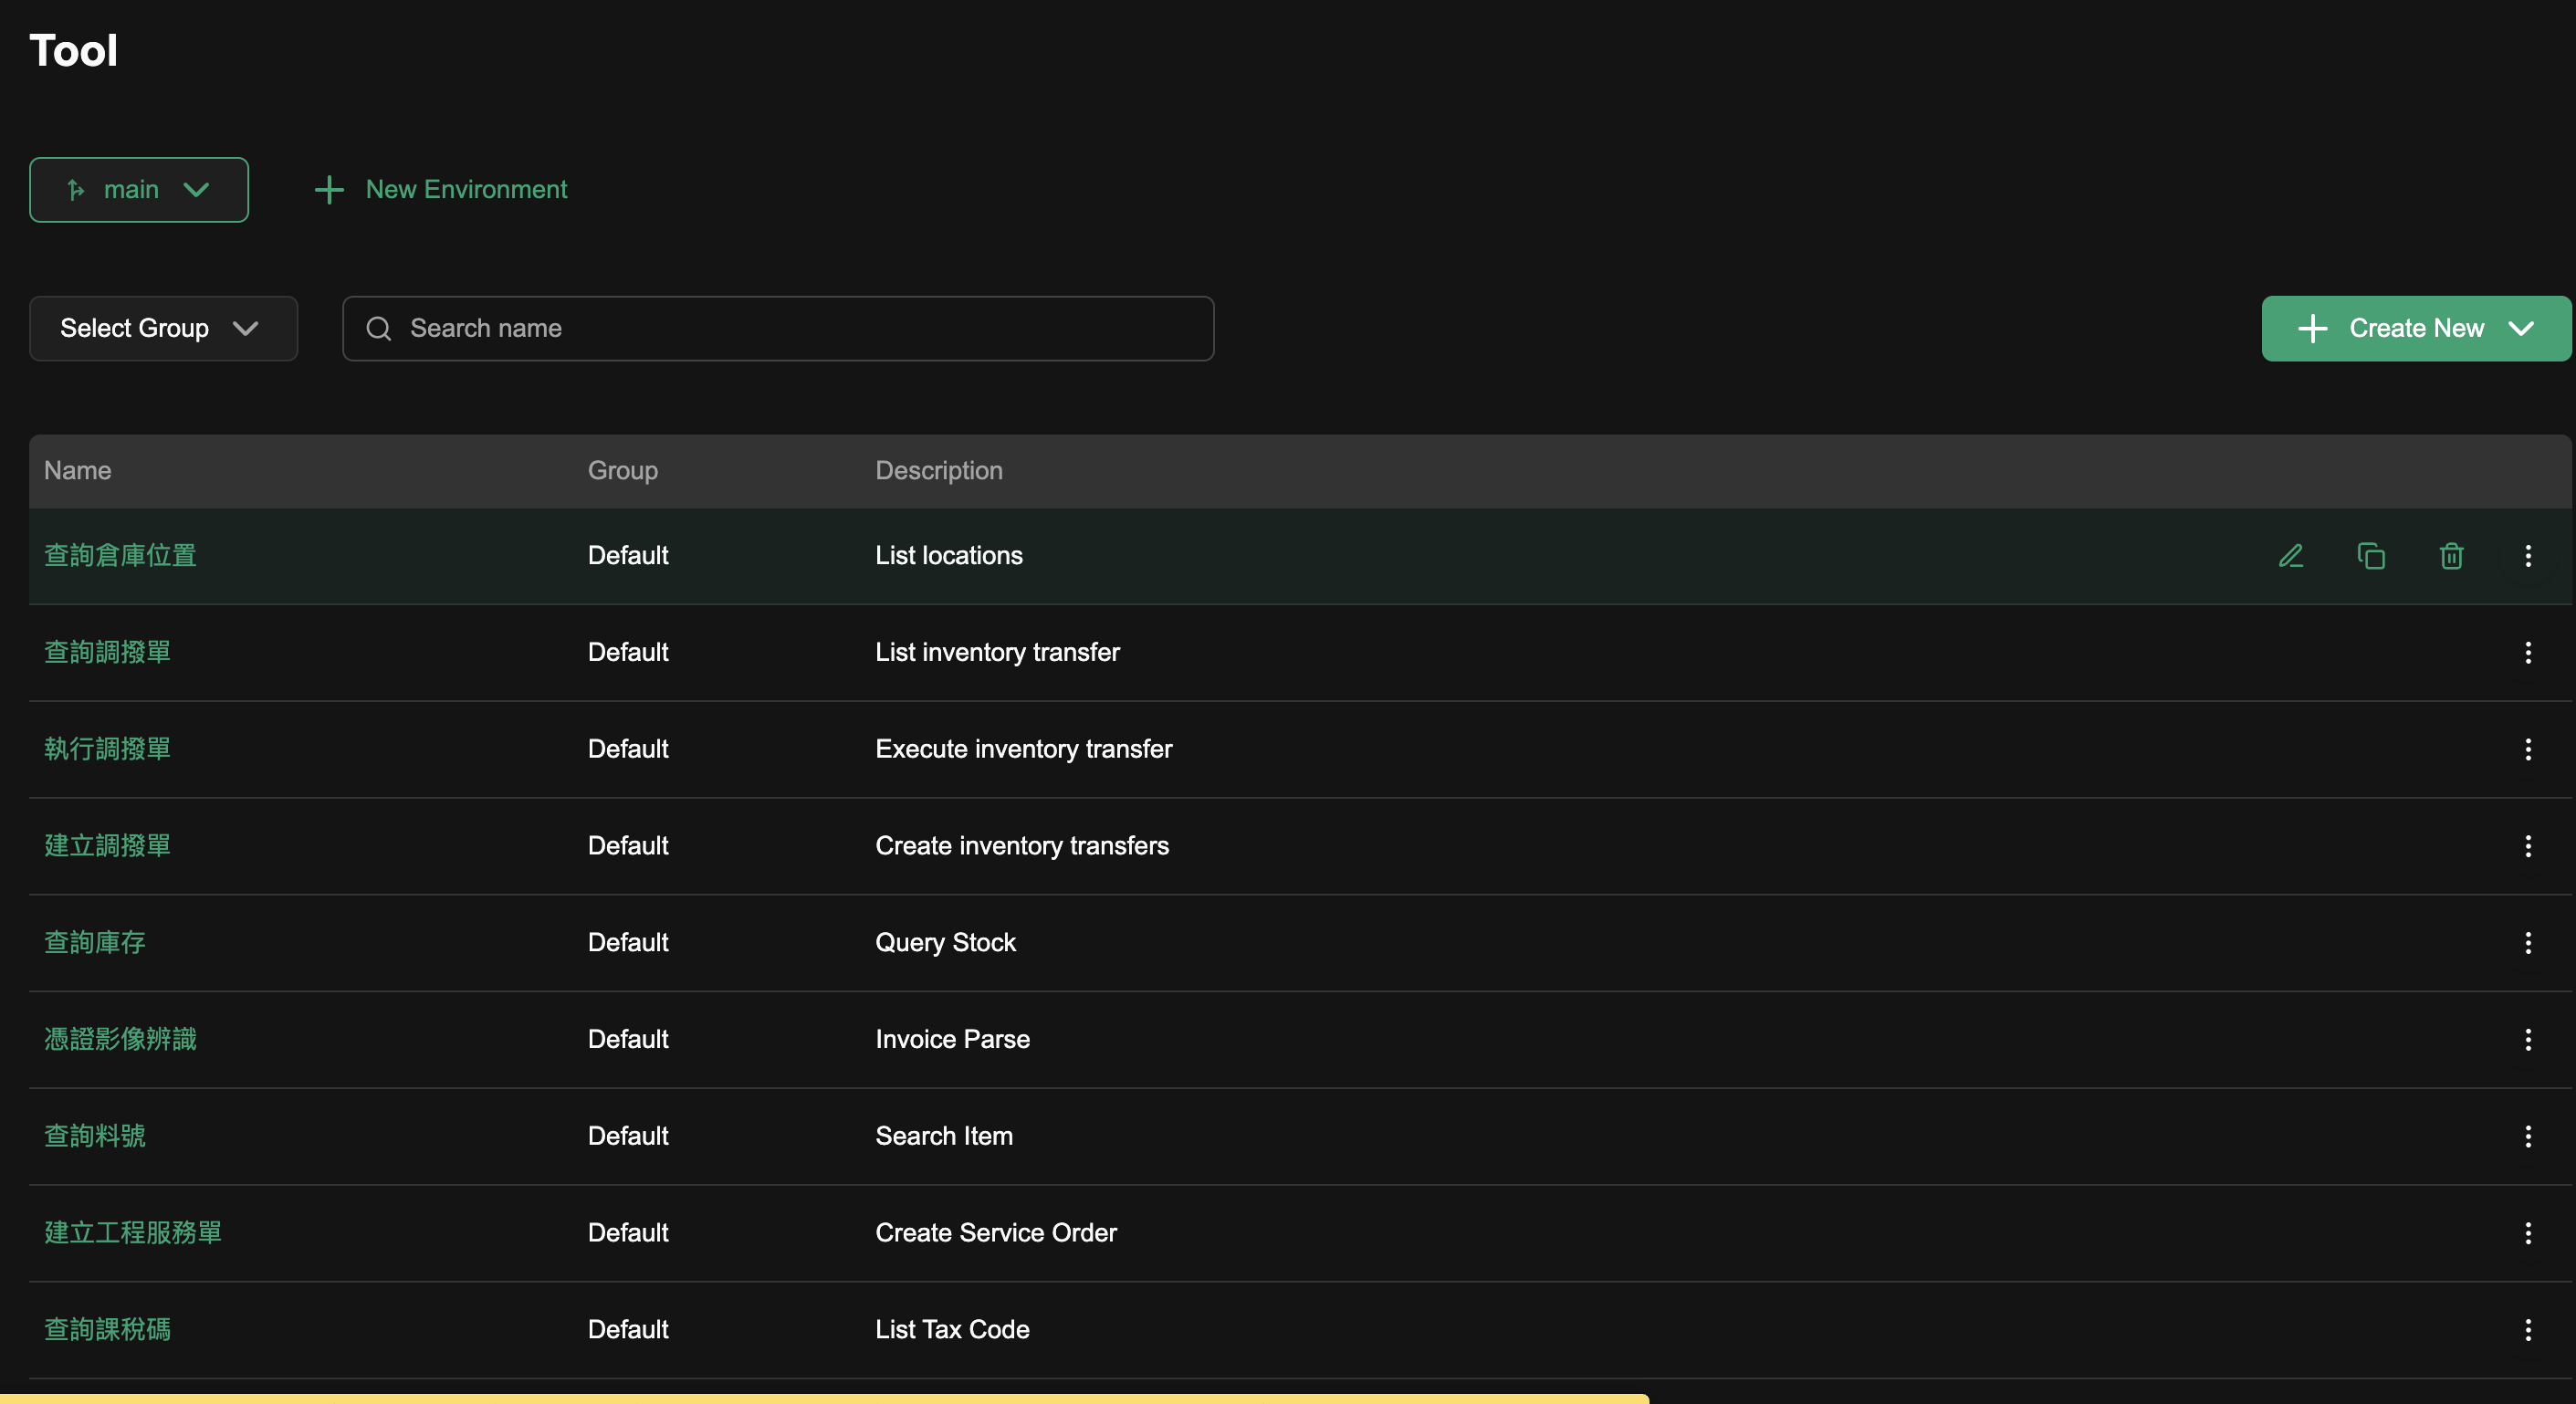Open the main environment branch dropdown
The width and height of the screenshot is (2576, 1404).
[x=139, y=190]
